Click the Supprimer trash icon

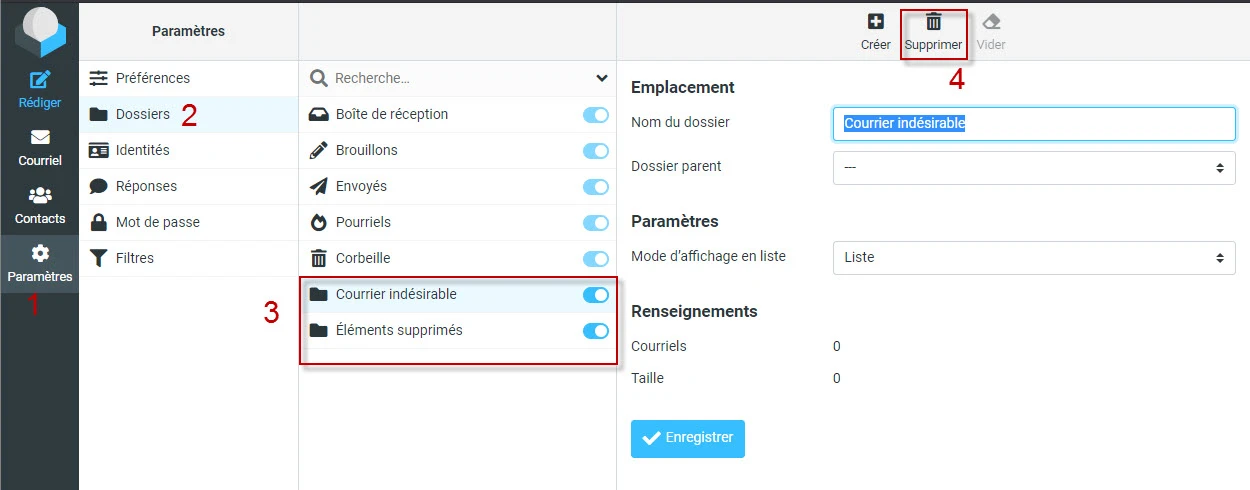pyautogui.click(x=933, y=22)
